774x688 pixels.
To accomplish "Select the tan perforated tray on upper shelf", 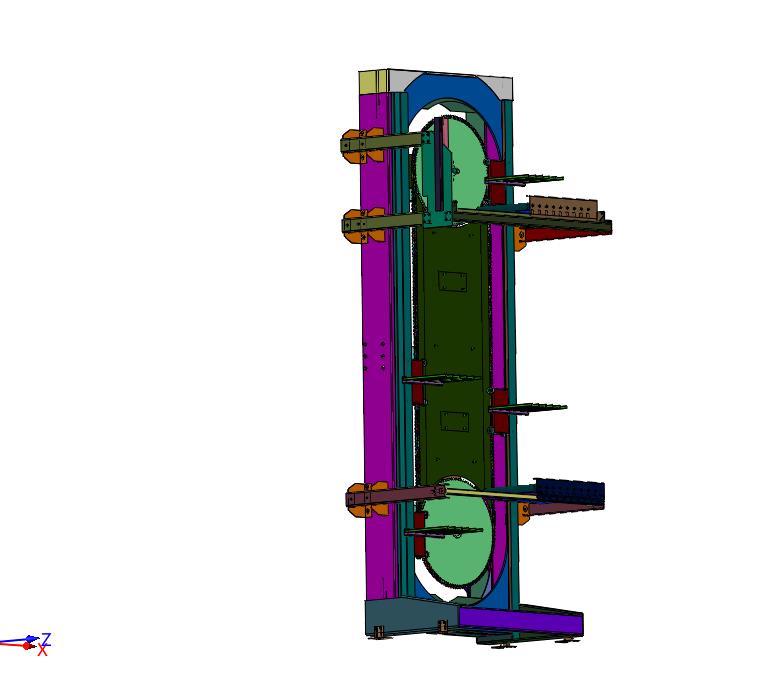I will pos(565,207).
